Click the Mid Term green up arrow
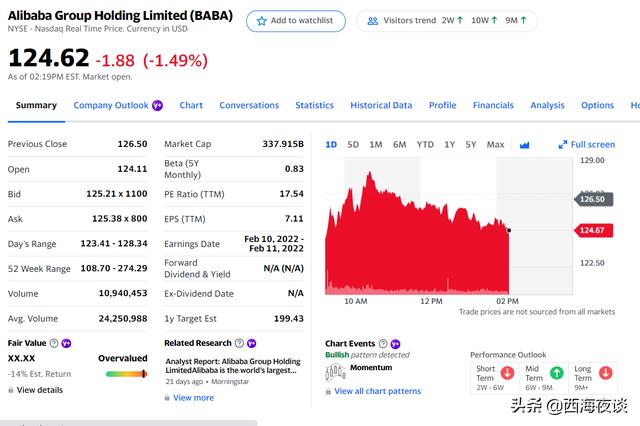 pos(557,372)
